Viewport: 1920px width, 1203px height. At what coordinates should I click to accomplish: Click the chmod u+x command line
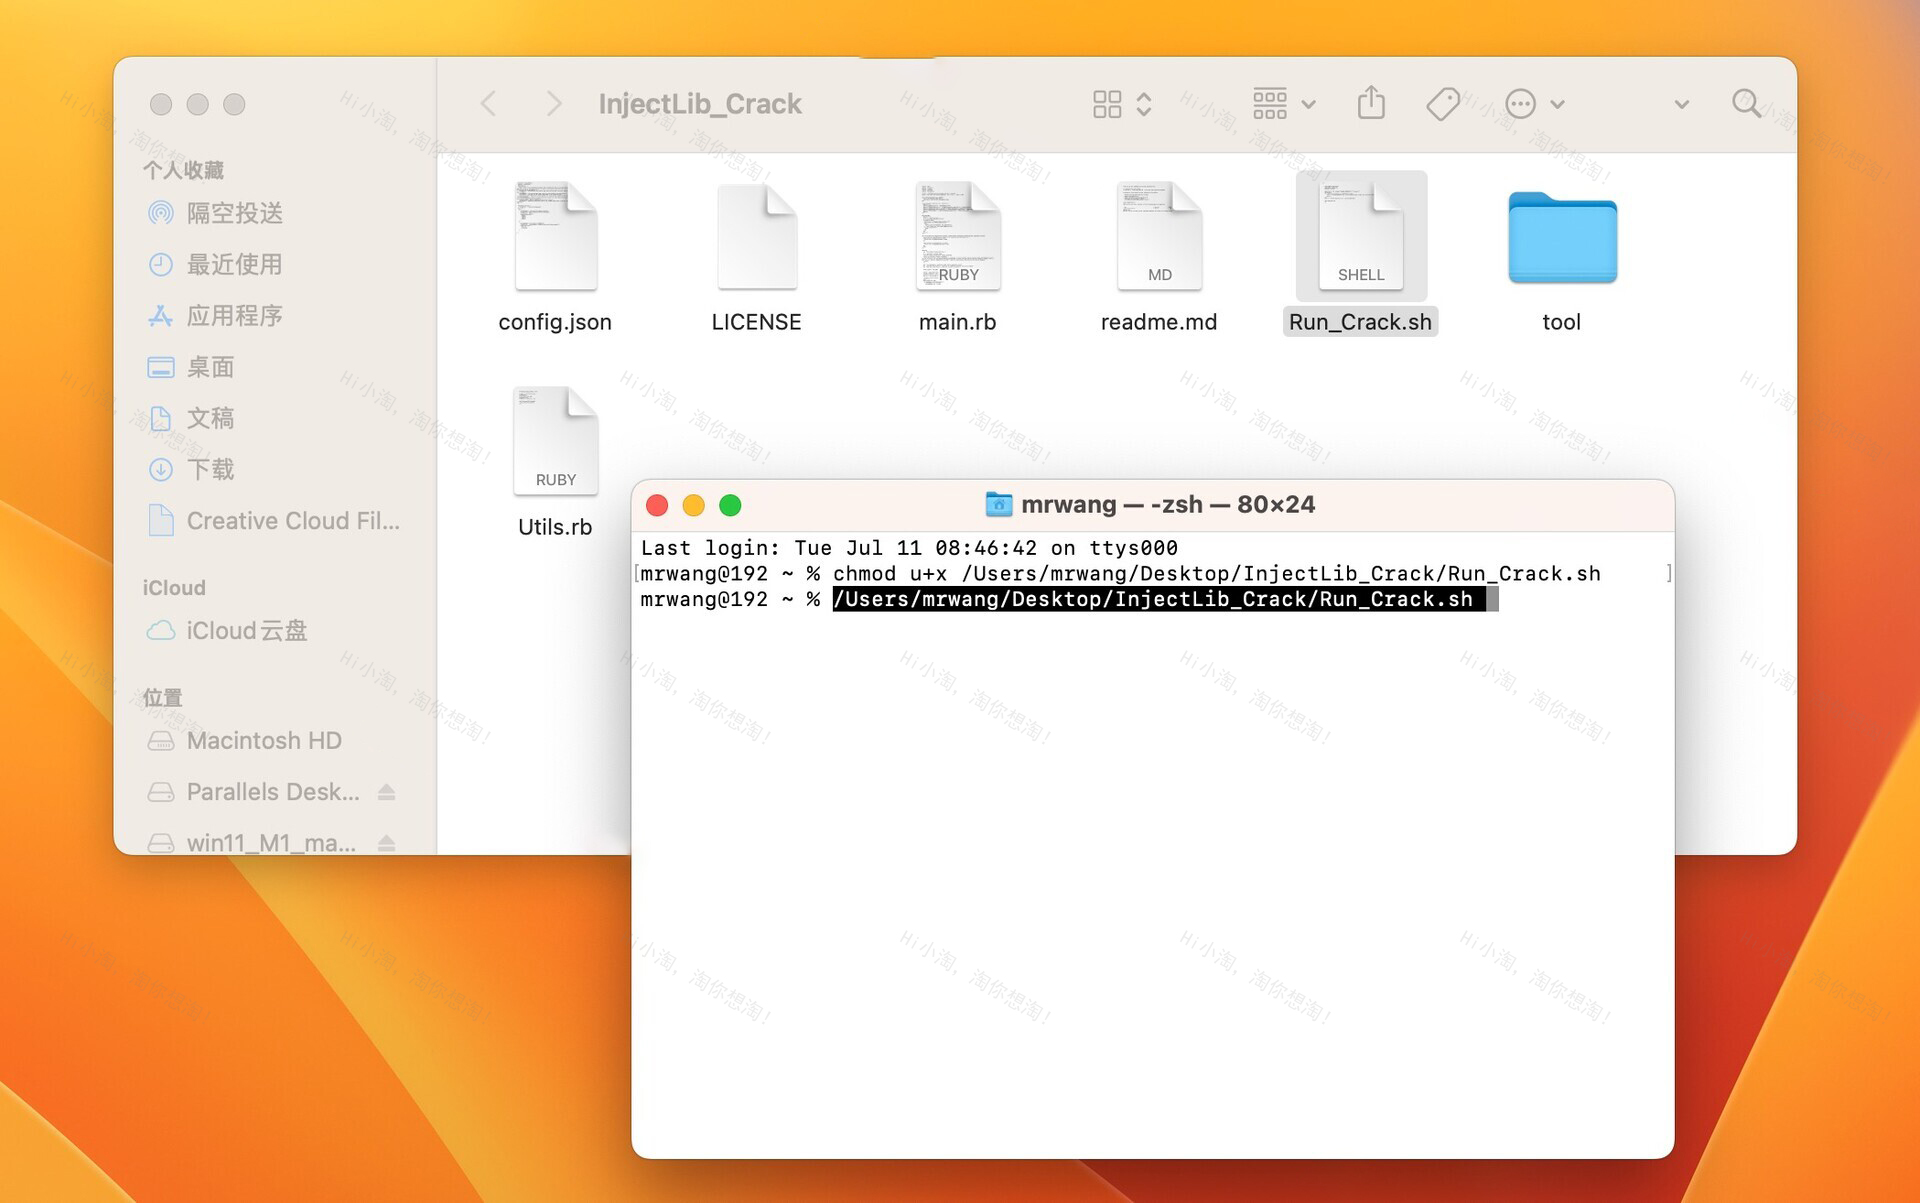pos(1217,574)
